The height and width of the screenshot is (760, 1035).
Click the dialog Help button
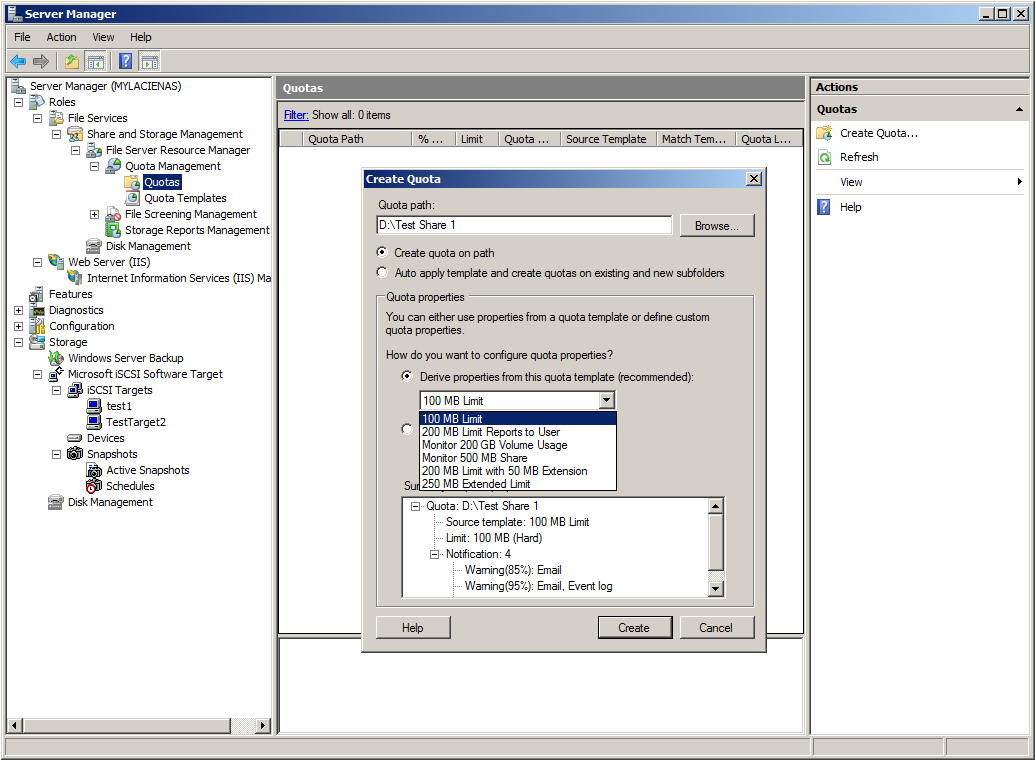[413, 628]
